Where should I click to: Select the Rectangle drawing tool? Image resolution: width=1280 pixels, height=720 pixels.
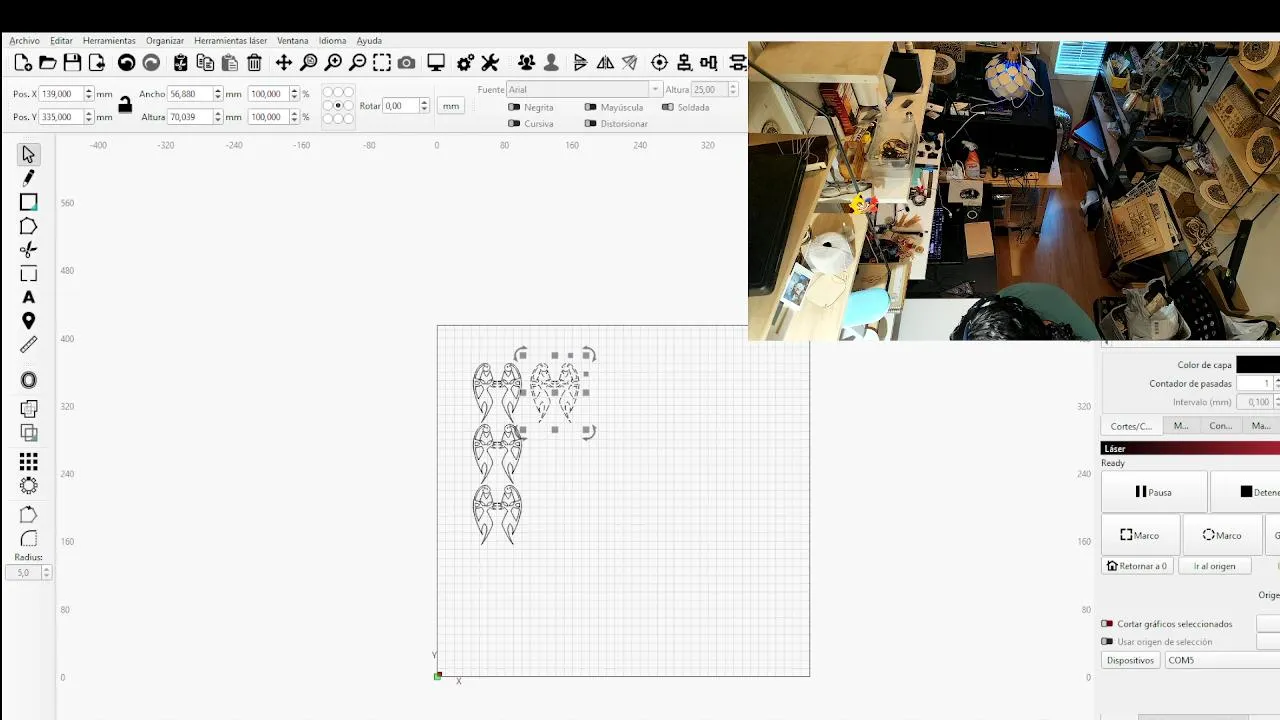[x=28, y=202]
